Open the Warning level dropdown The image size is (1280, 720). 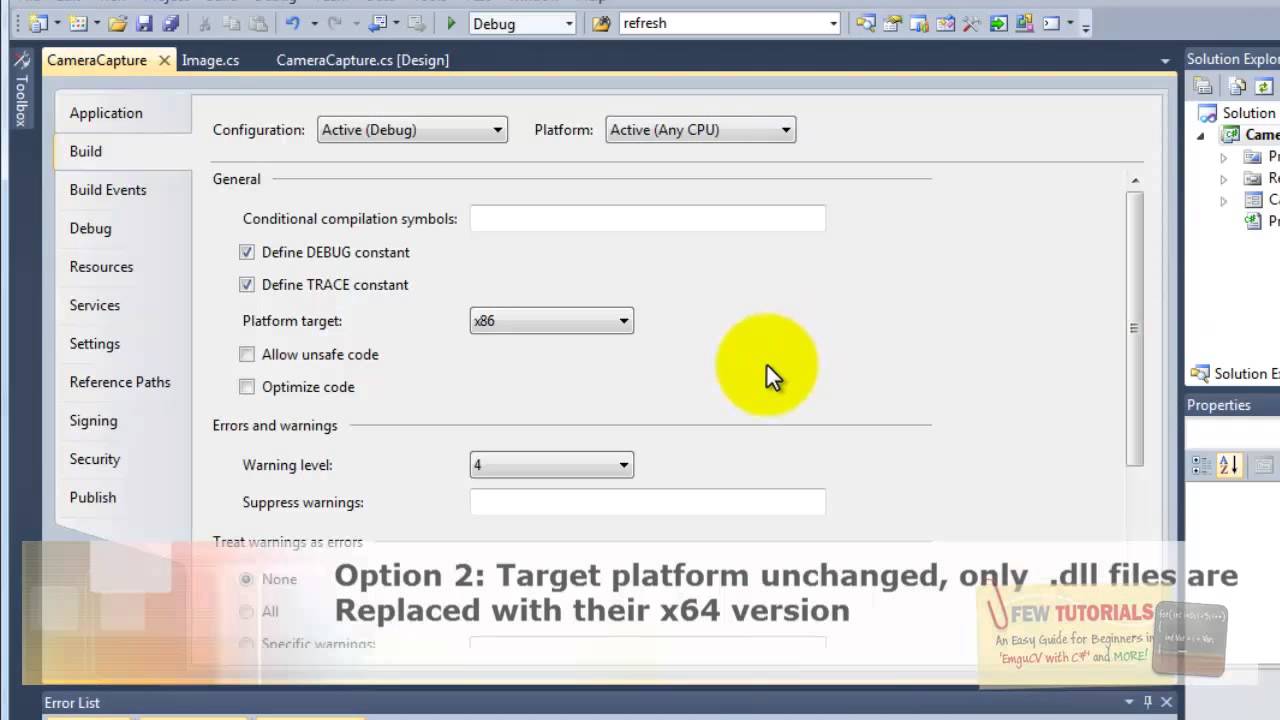[551, 465]
